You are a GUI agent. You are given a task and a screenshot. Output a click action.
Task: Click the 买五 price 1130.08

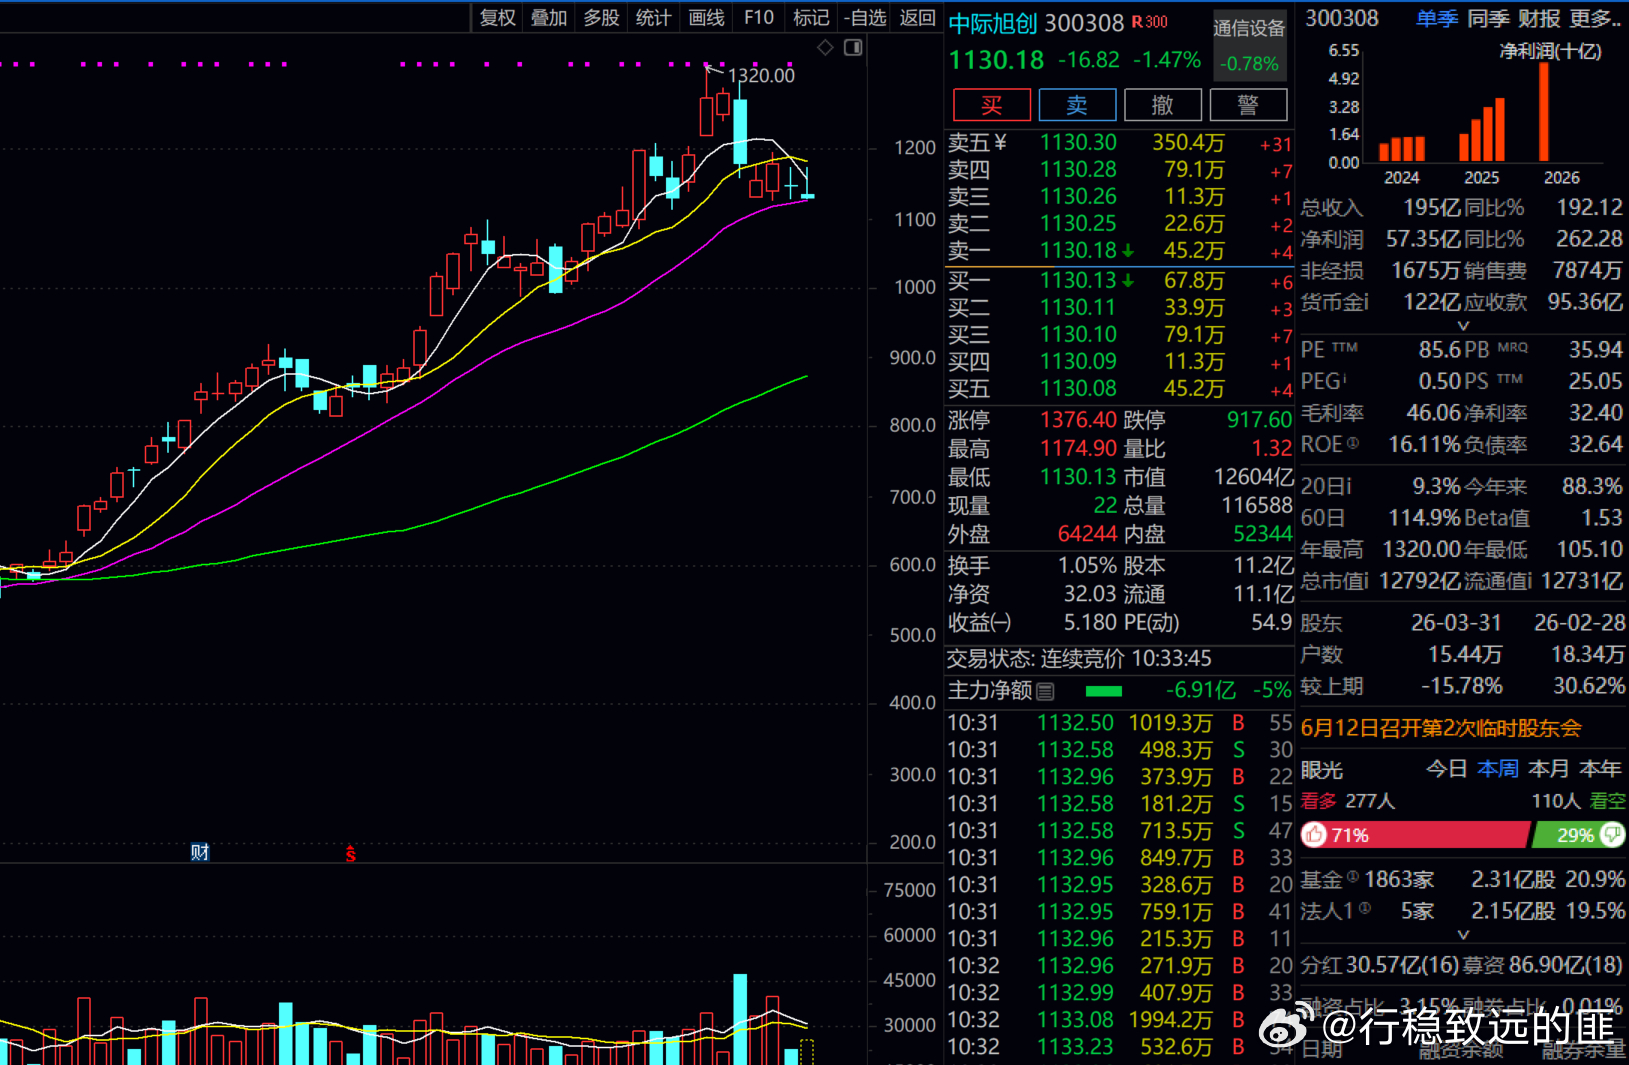coord(1078,389)
